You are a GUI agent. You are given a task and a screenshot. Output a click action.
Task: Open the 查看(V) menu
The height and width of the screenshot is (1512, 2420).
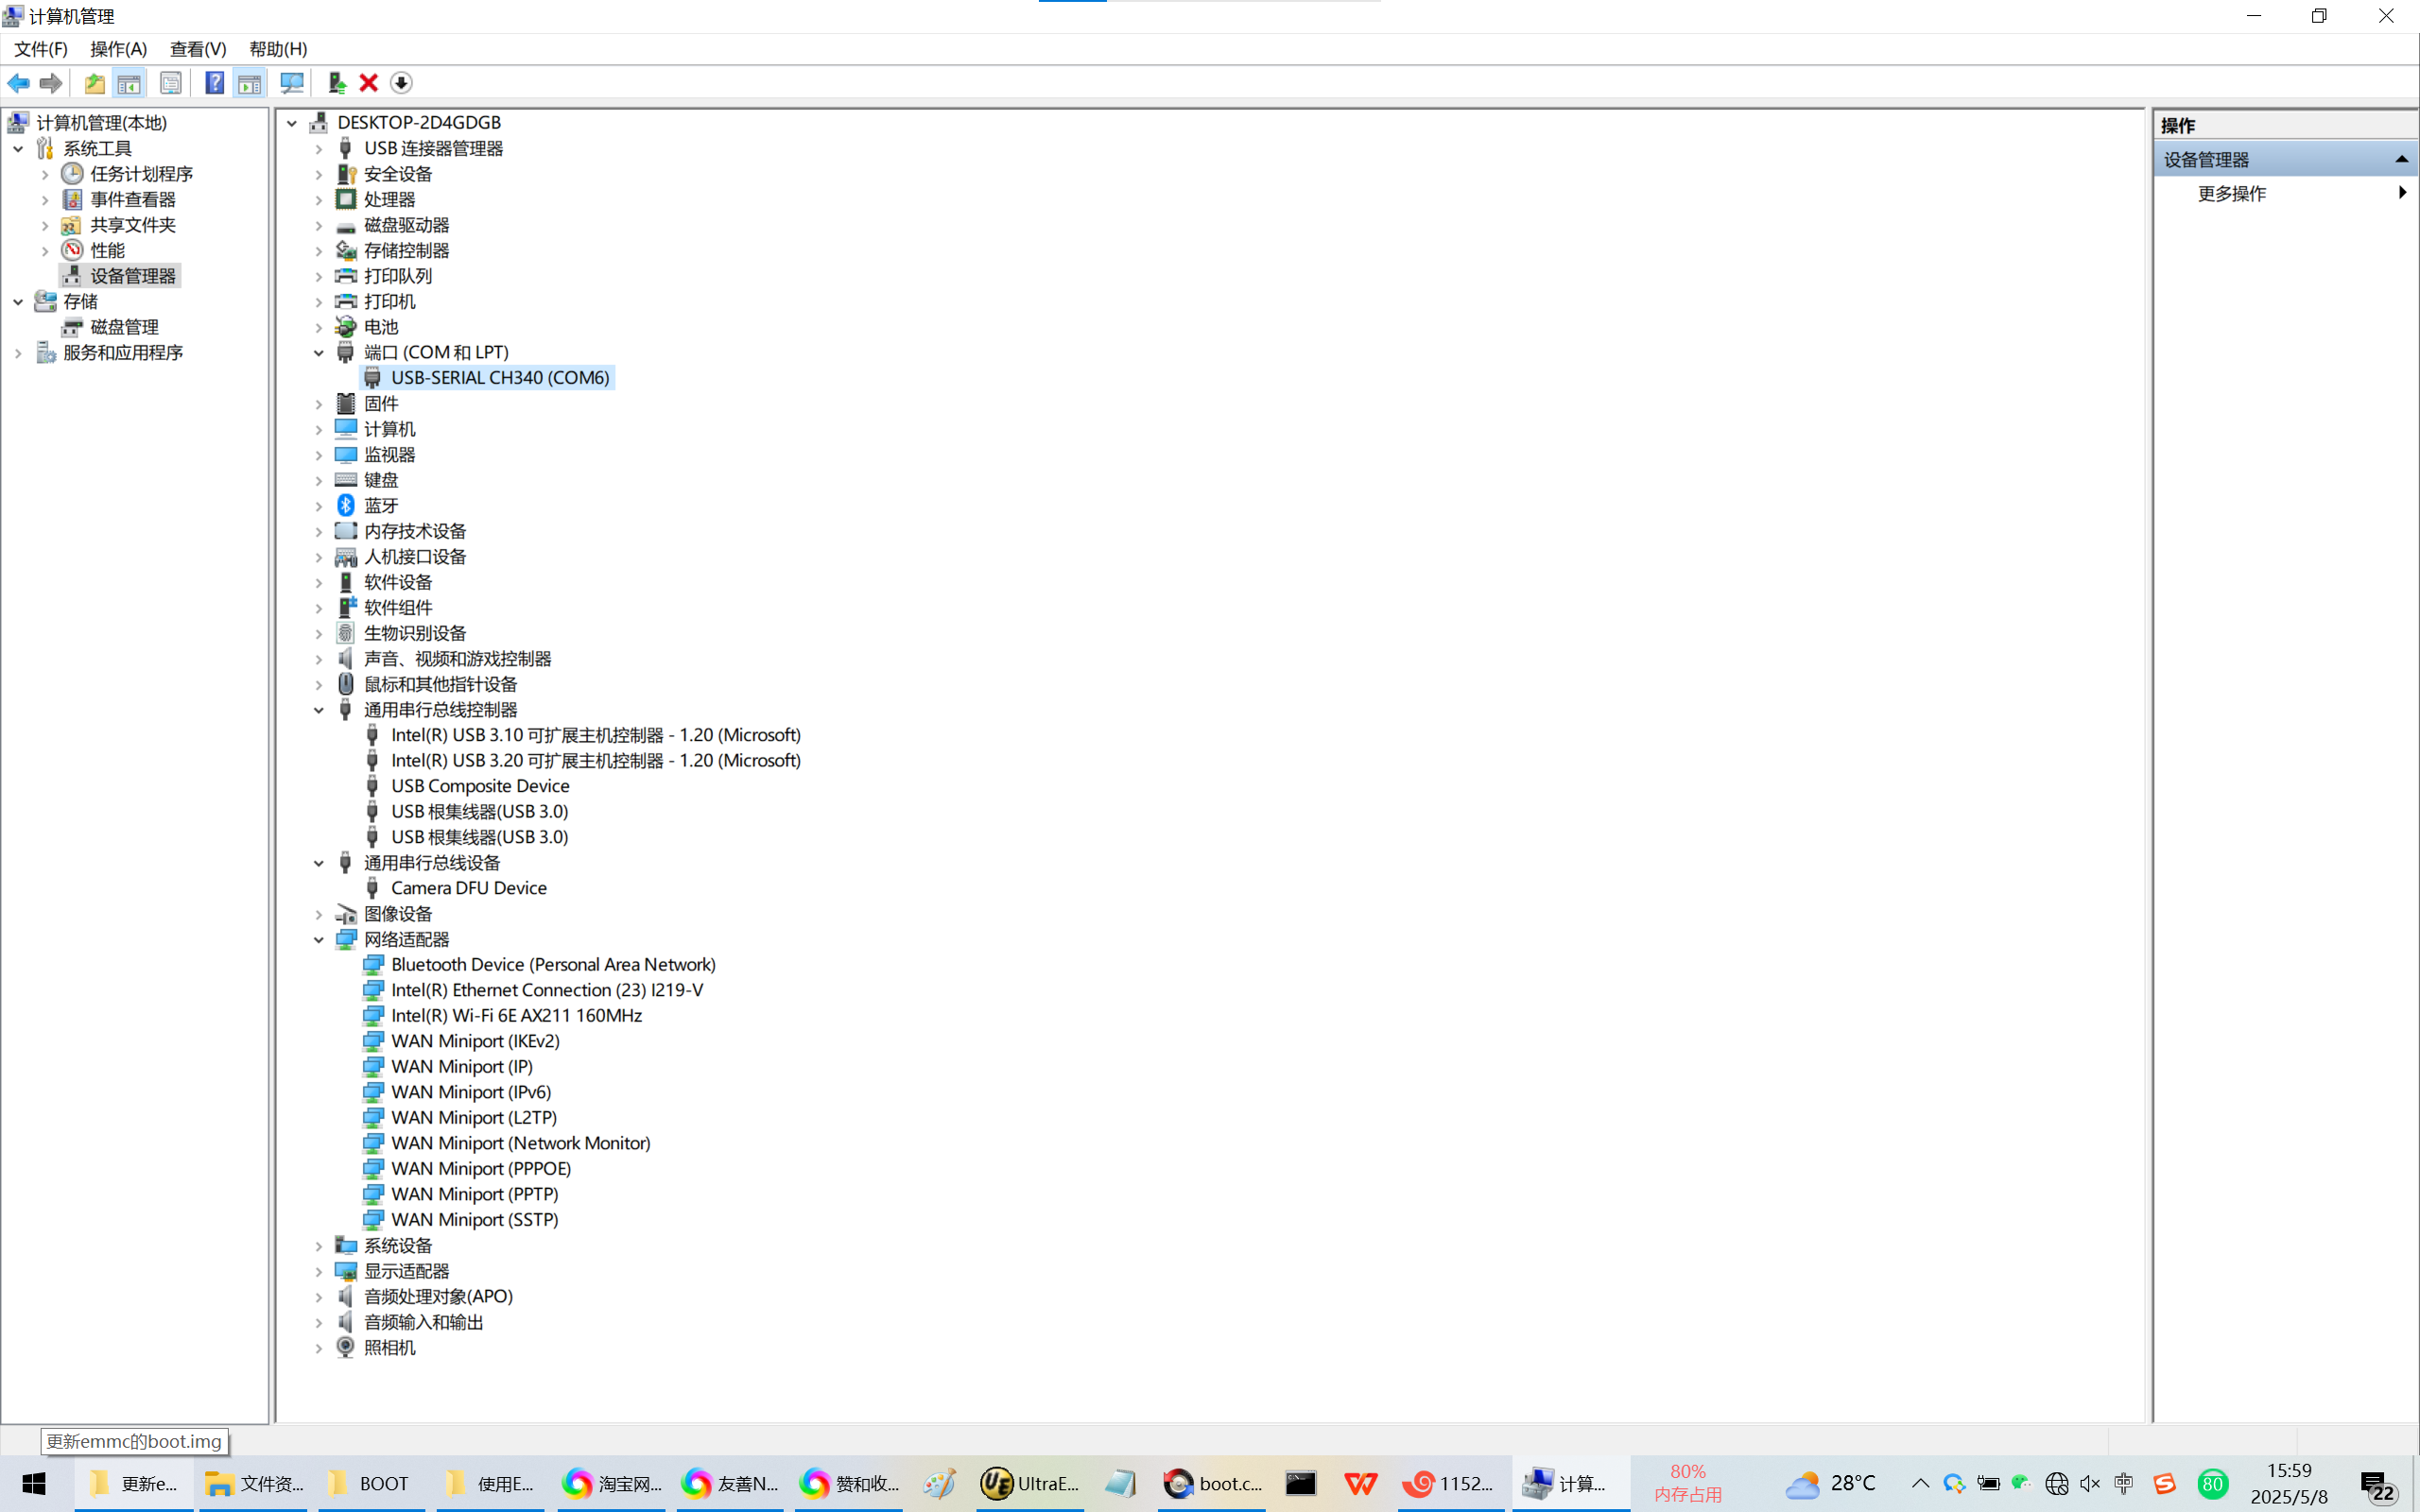click(x=198, y=49)
